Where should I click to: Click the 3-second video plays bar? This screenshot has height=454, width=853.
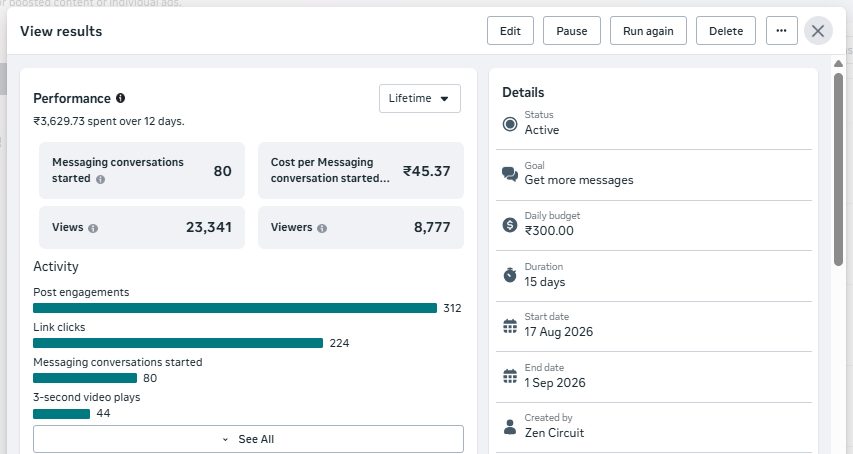[61, 414]
